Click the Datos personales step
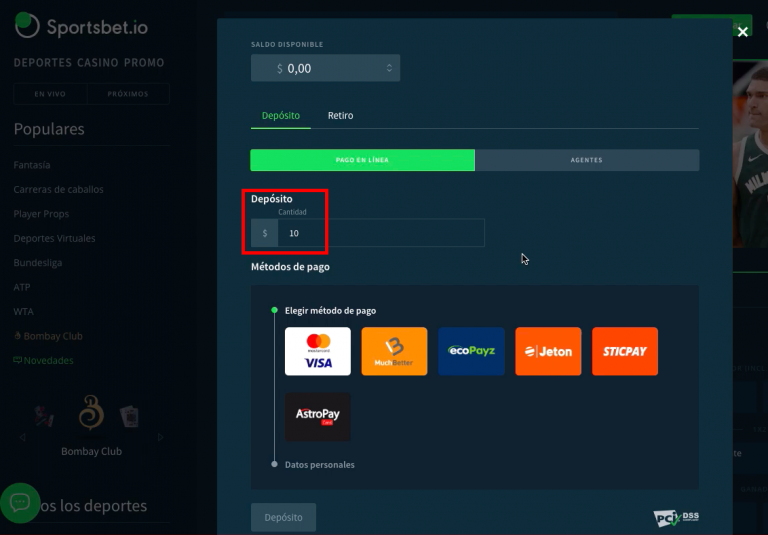This screenshot has width=768, height=535. point(320,465)
